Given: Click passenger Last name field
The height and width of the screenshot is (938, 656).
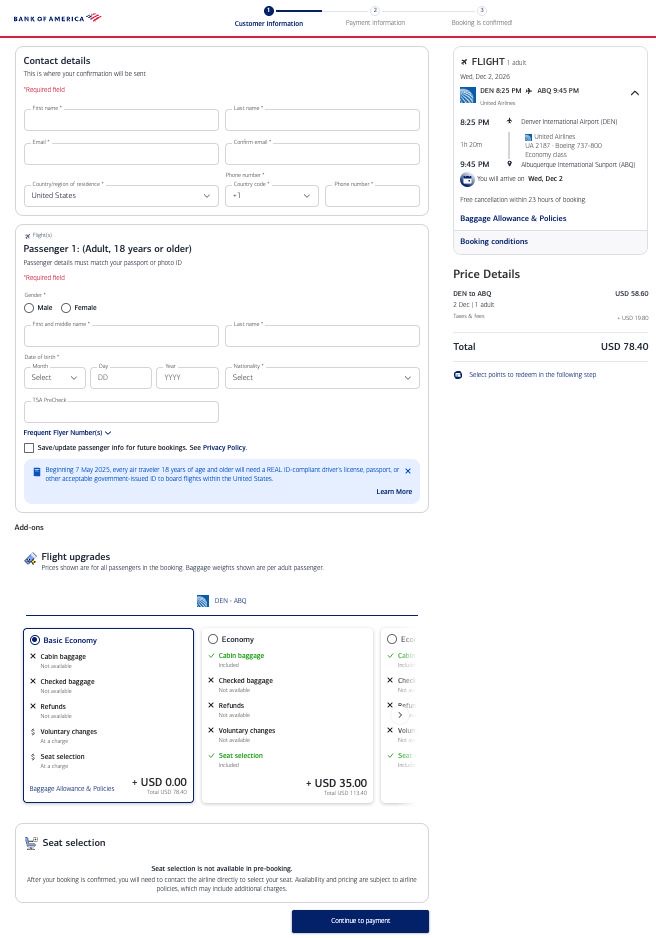Looking at the screenshot, I should pyautogui.click(x=322, y=336).
